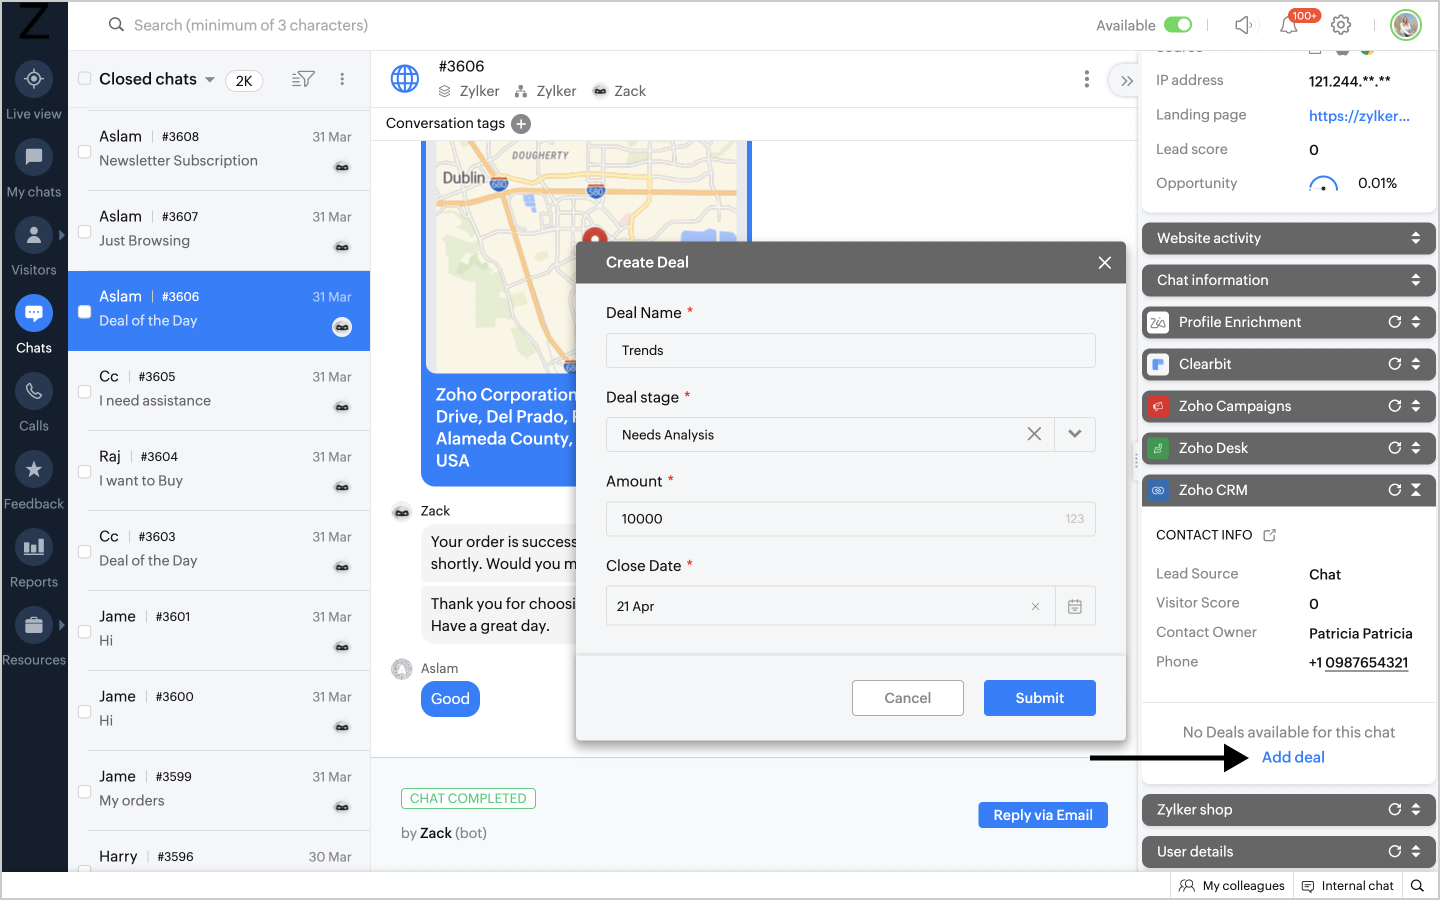Click the top search field
1440x900 pixels.
tap(251, 25)
